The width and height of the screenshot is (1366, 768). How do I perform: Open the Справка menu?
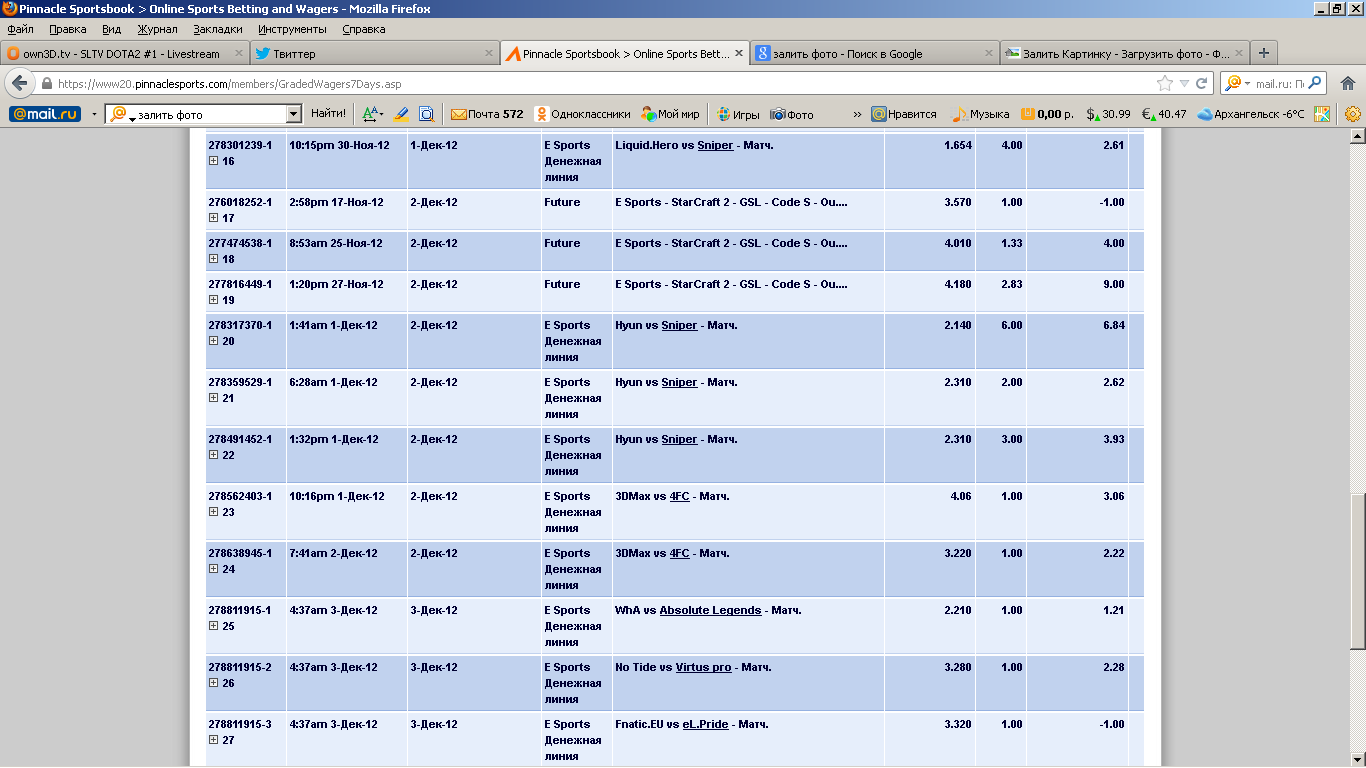point(363,29)
